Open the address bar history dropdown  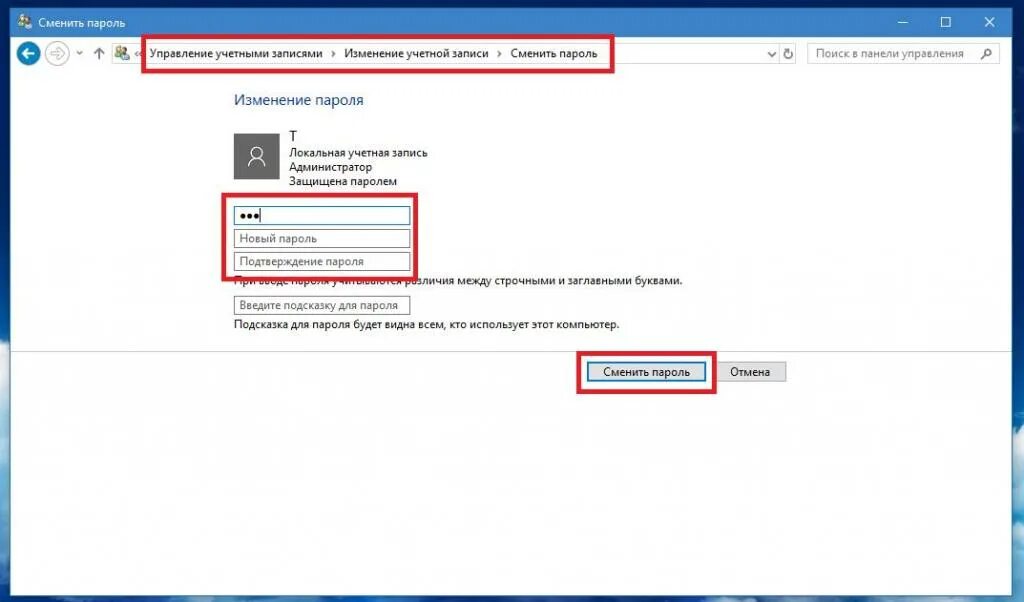(x=771, y=54)
